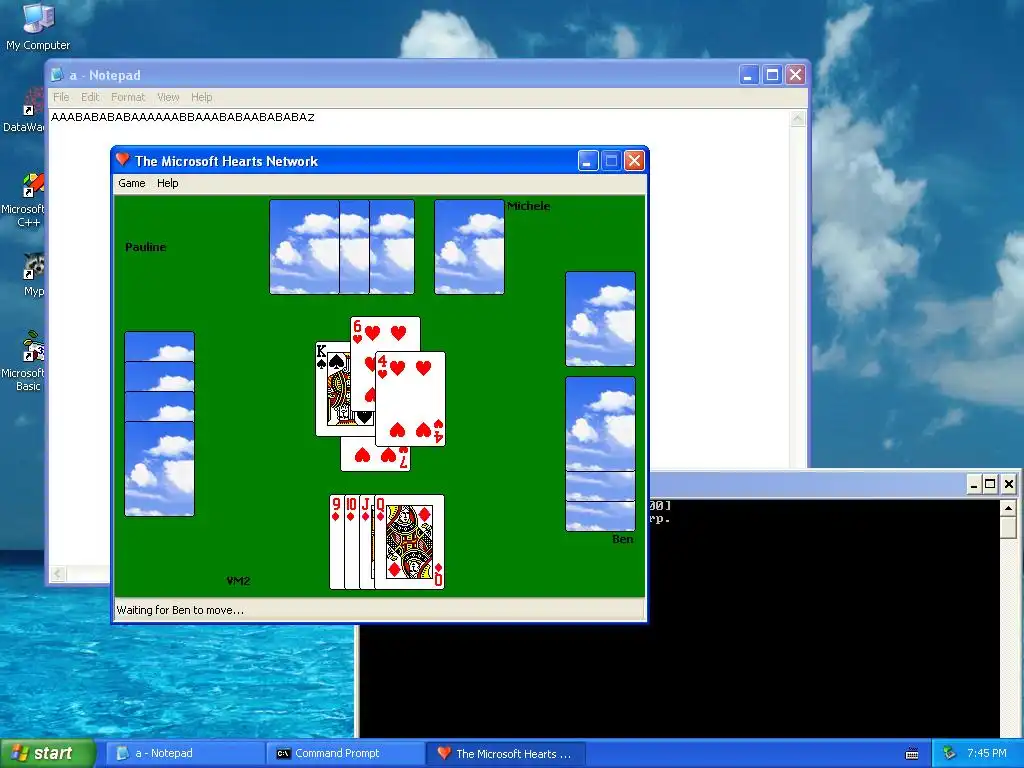Click the 6 of hearts on table
This screenshot has width=1024, height=768.
click(x=385, y=334)
